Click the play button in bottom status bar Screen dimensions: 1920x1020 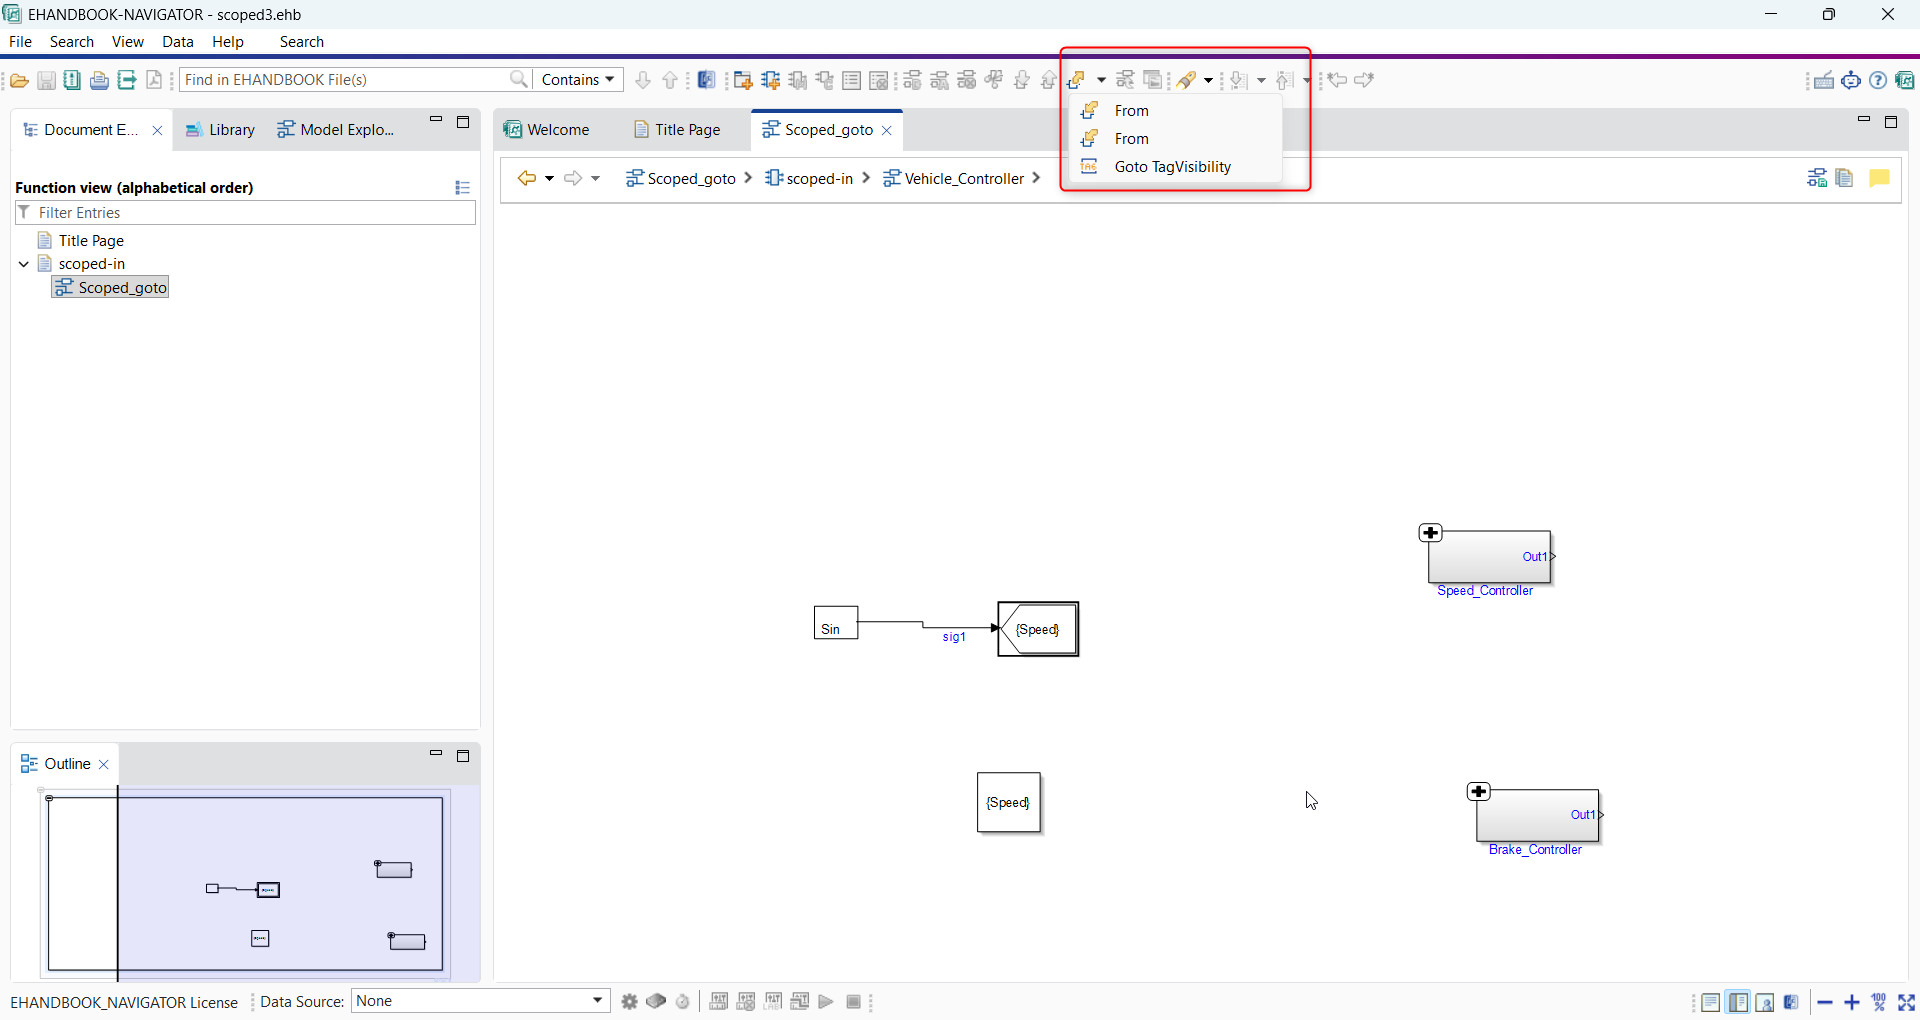click(x=826, y=1002)
